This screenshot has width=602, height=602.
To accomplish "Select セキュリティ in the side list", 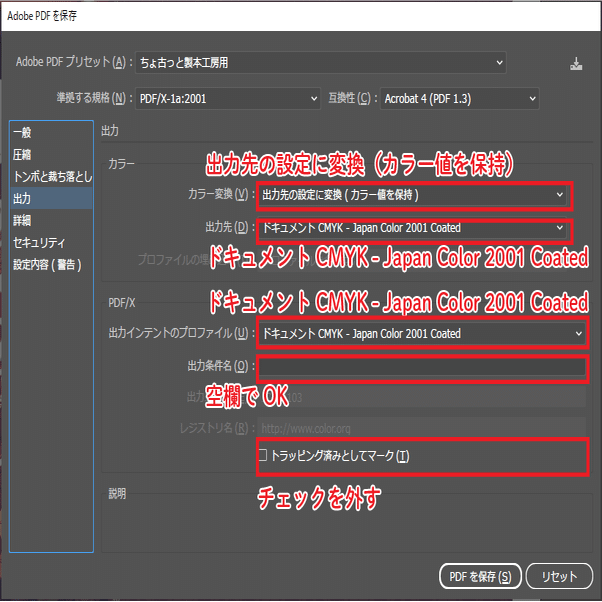I will pos(51,243).
